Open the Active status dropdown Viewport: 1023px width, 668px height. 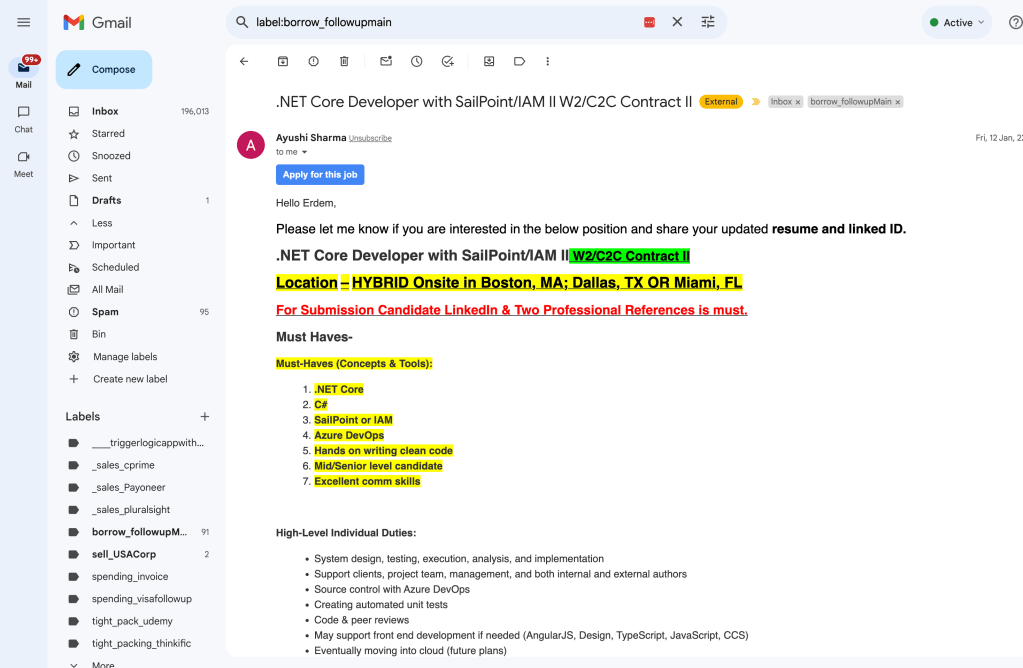tap(956, 22)
